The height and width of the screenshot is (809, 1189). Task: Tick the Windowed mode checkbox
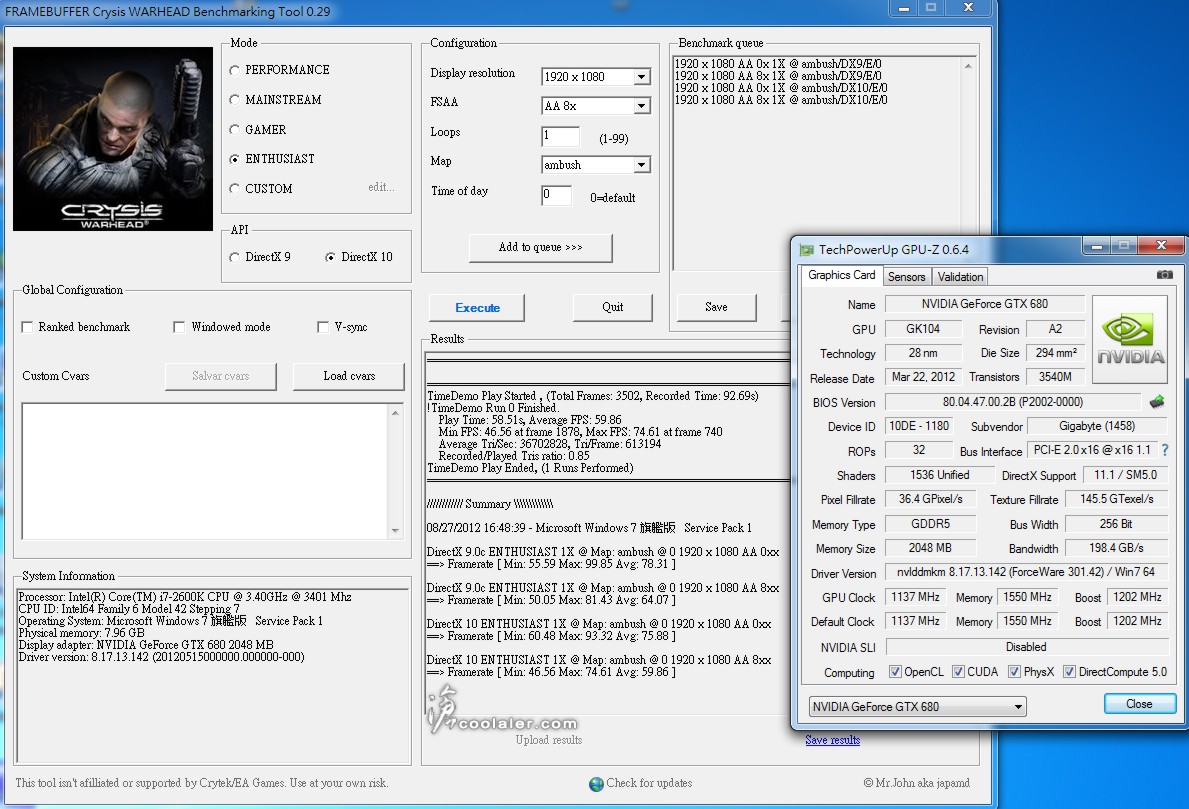pyautogui.click(x=179, y=327)
